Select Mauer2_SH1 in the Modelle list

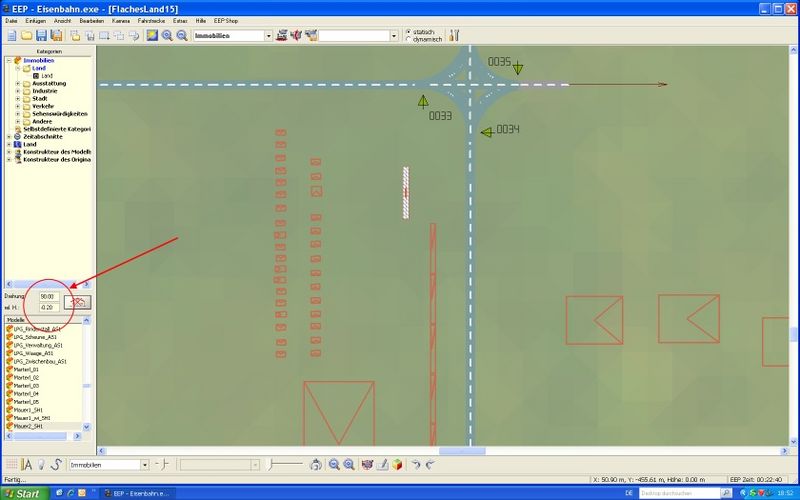point(28,427)
